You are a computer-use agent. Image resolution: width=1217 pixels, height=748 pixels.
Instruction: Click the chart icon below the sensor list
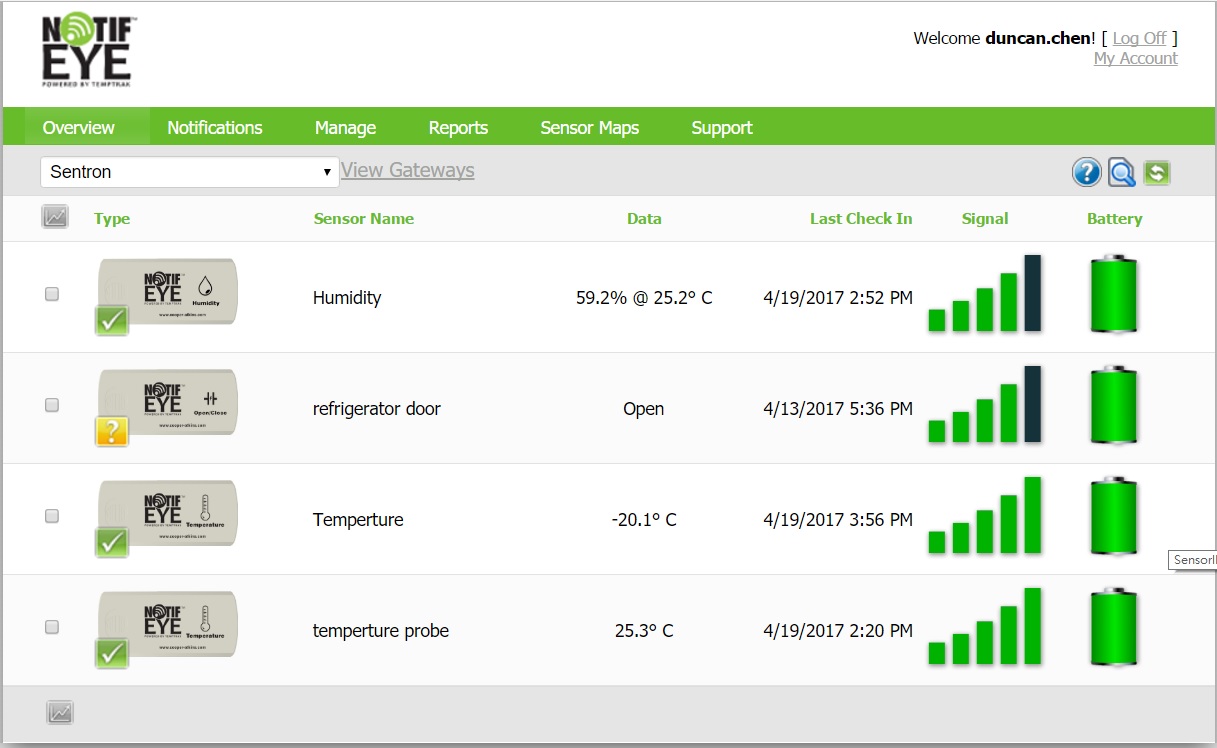[60, 713]
